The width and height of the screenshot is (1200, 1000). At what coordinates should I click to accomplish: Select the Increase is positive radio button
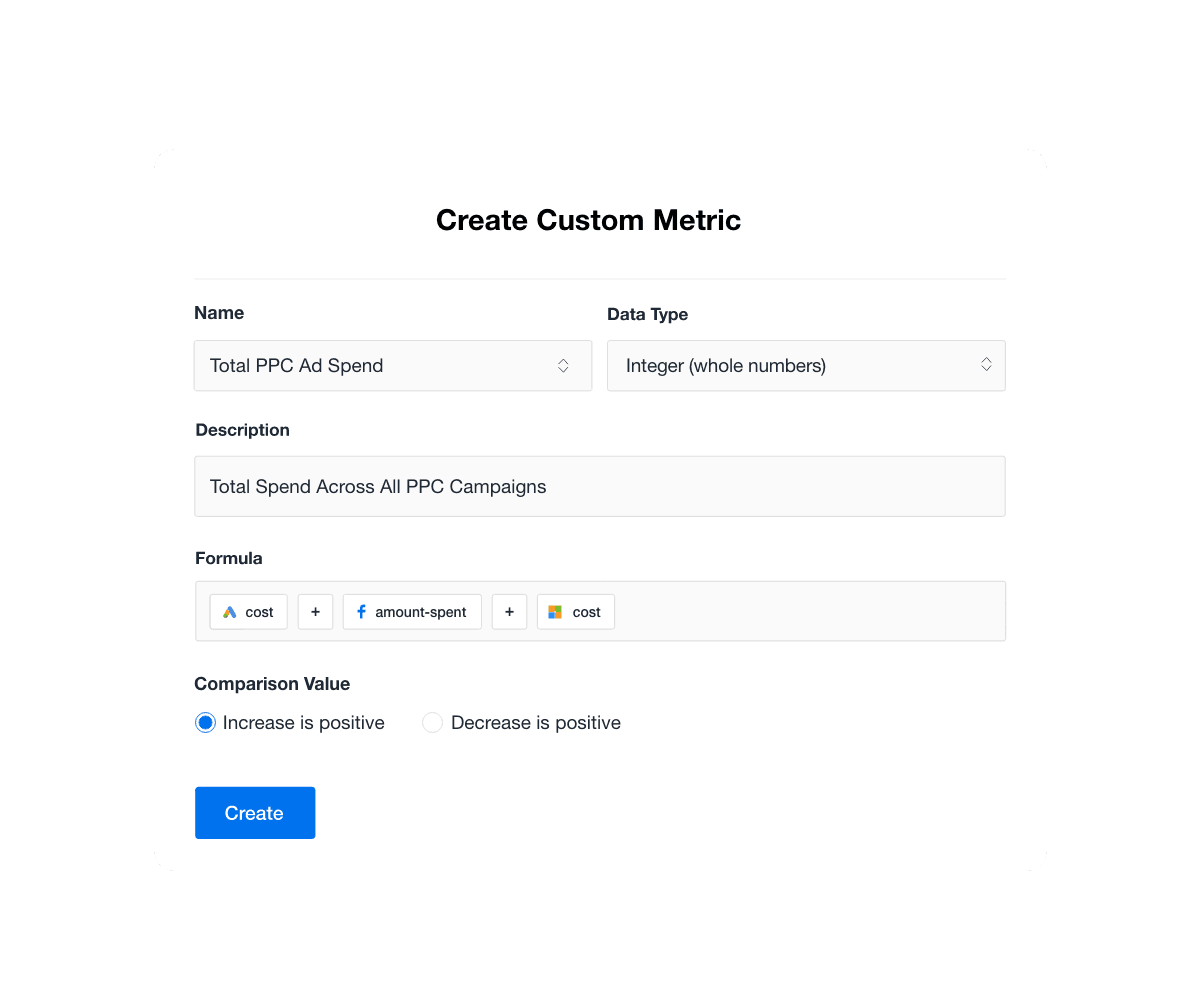pos(206,723)
